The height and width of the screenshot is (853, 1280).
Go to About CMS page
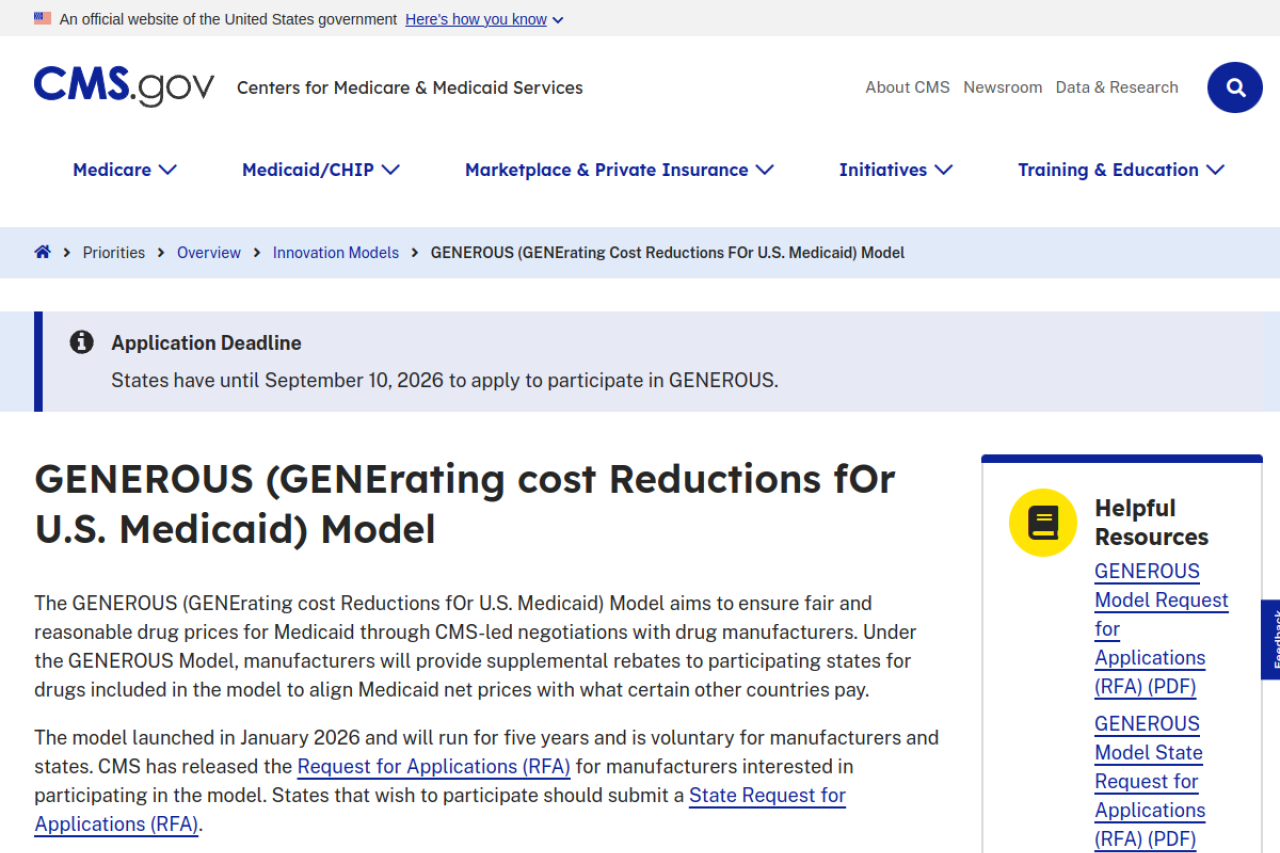click(908, 87)
